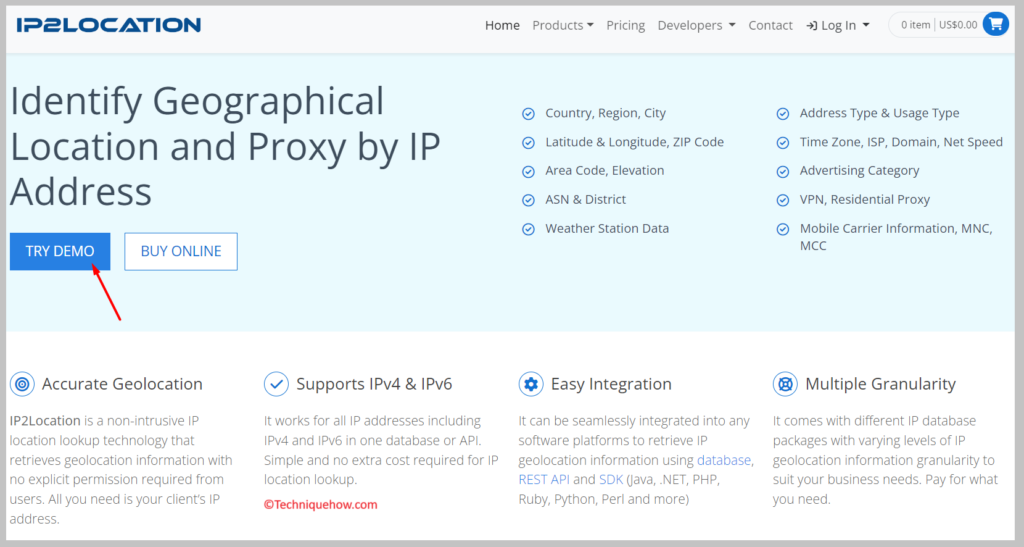Expand the Products dropdown menu
The width and height of the screenshot is (1024, 547).
point(562,25)
